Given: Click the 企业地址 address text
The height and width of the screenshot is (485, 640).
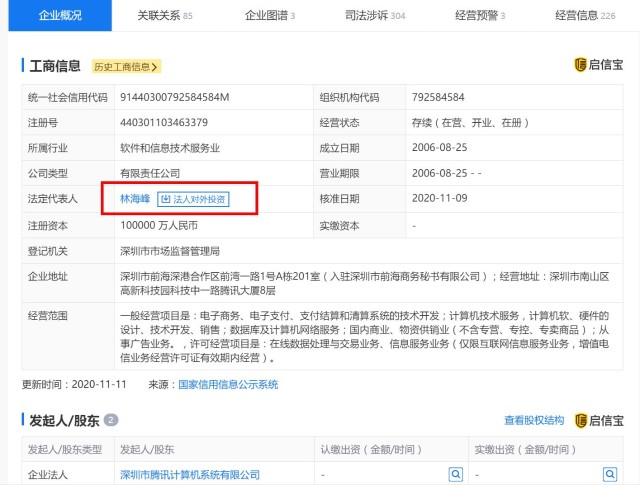Looking at the screenshot, I should [364, 283].
